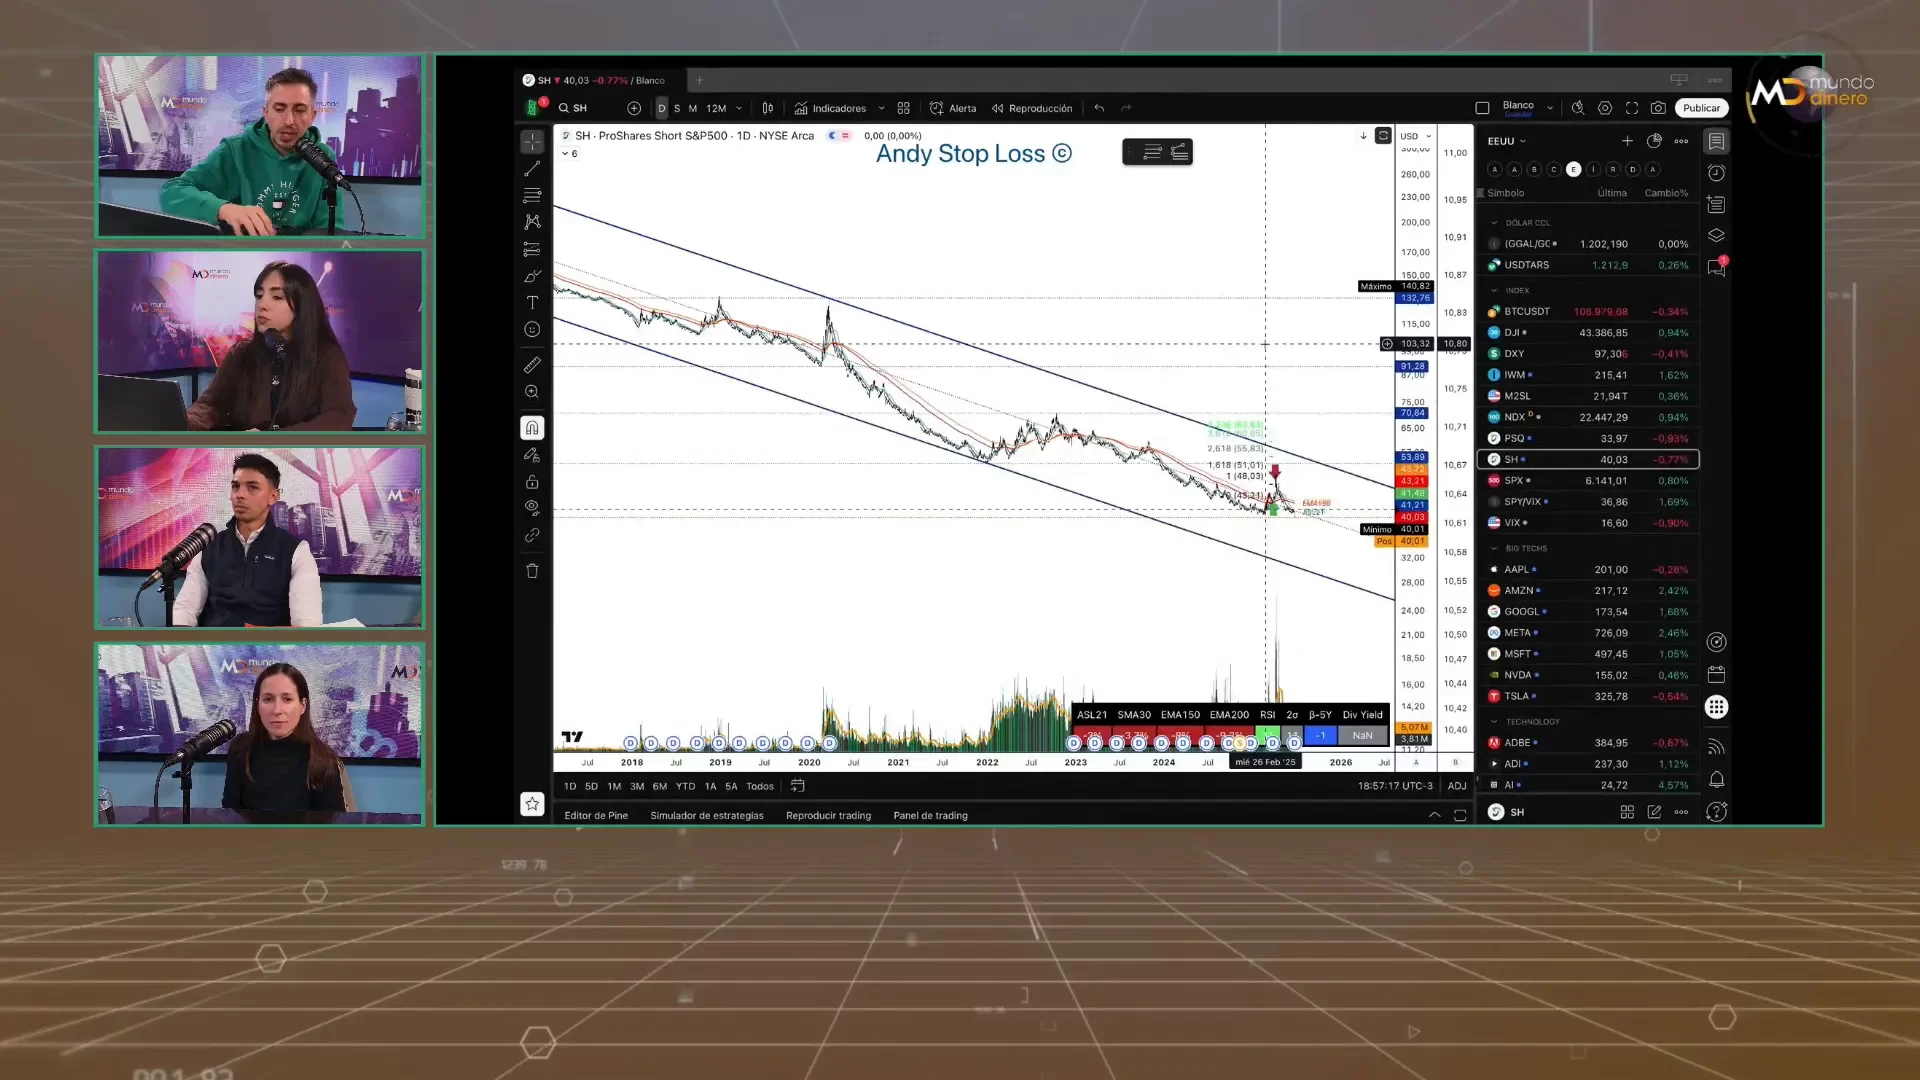Open watchlist more options menu

pos(1681,141)
